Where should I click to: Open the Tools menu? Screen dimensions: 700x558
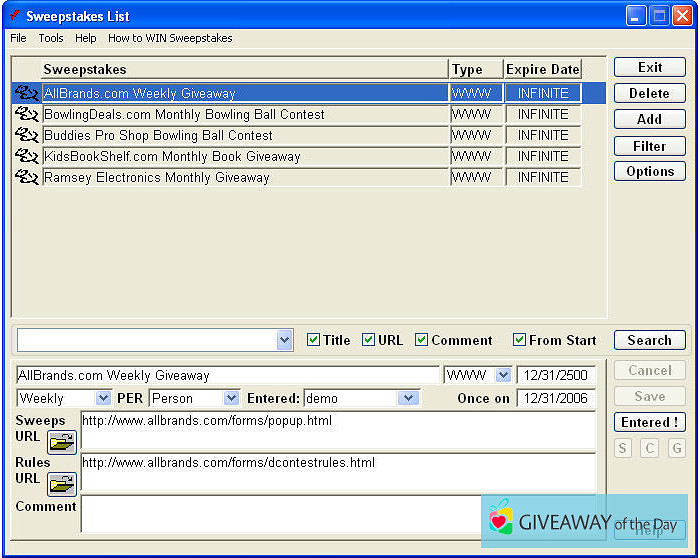tap(51, 38)
